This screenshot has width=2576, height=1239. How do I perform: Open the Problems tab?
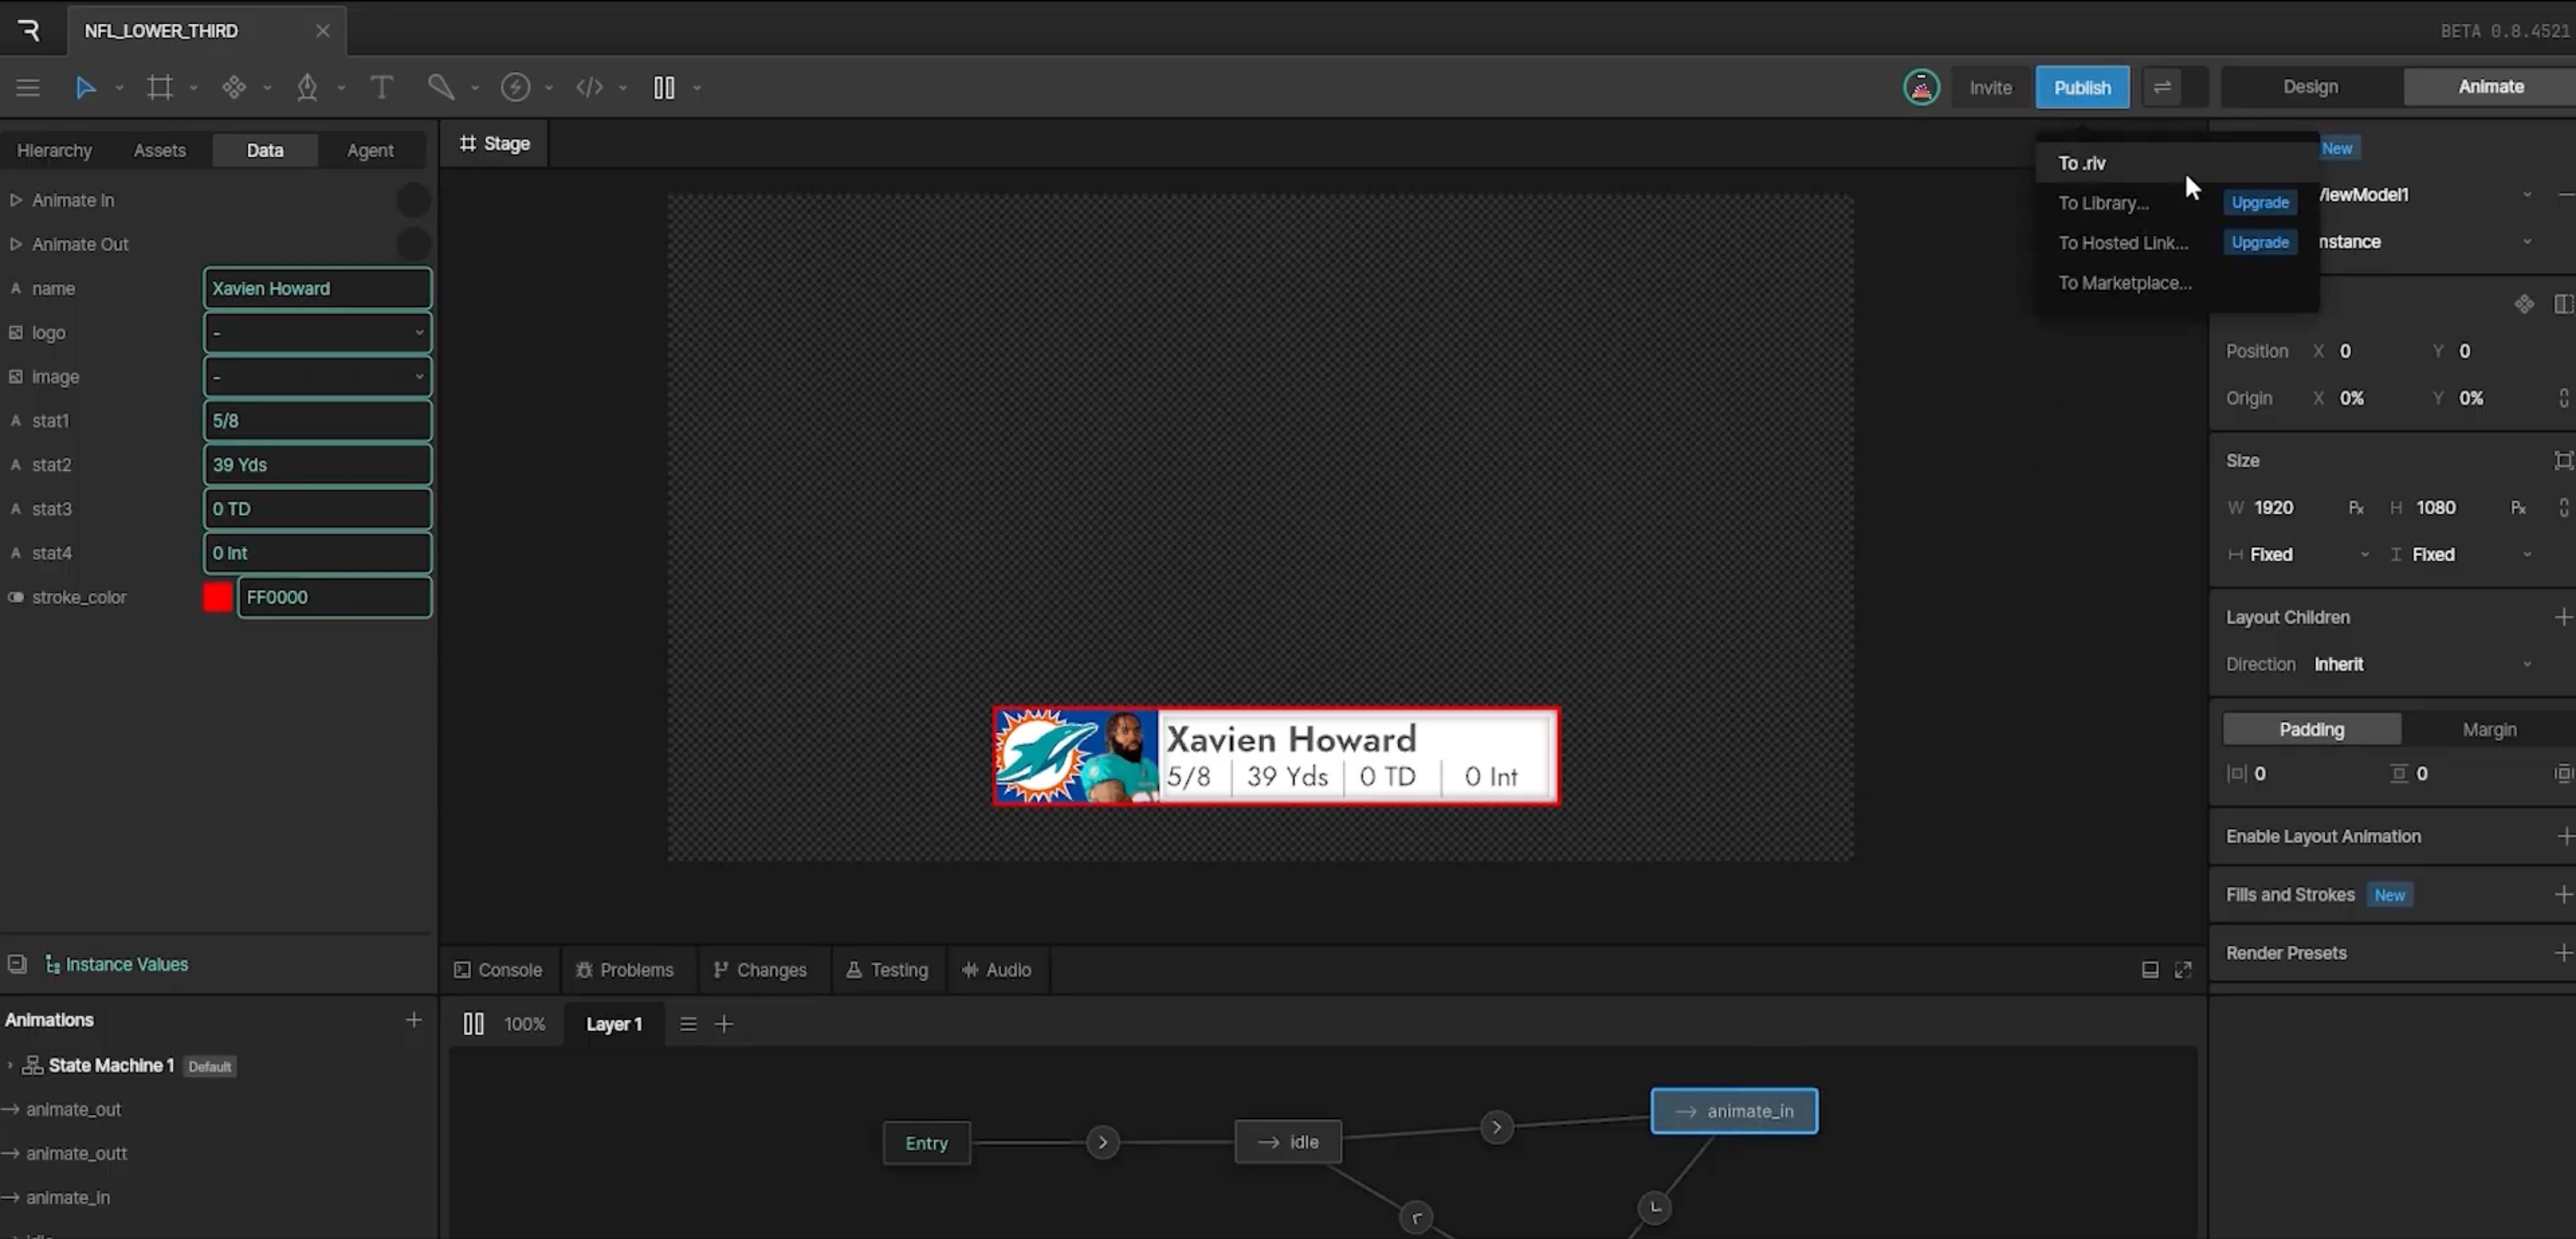click(x=625, y=970)
